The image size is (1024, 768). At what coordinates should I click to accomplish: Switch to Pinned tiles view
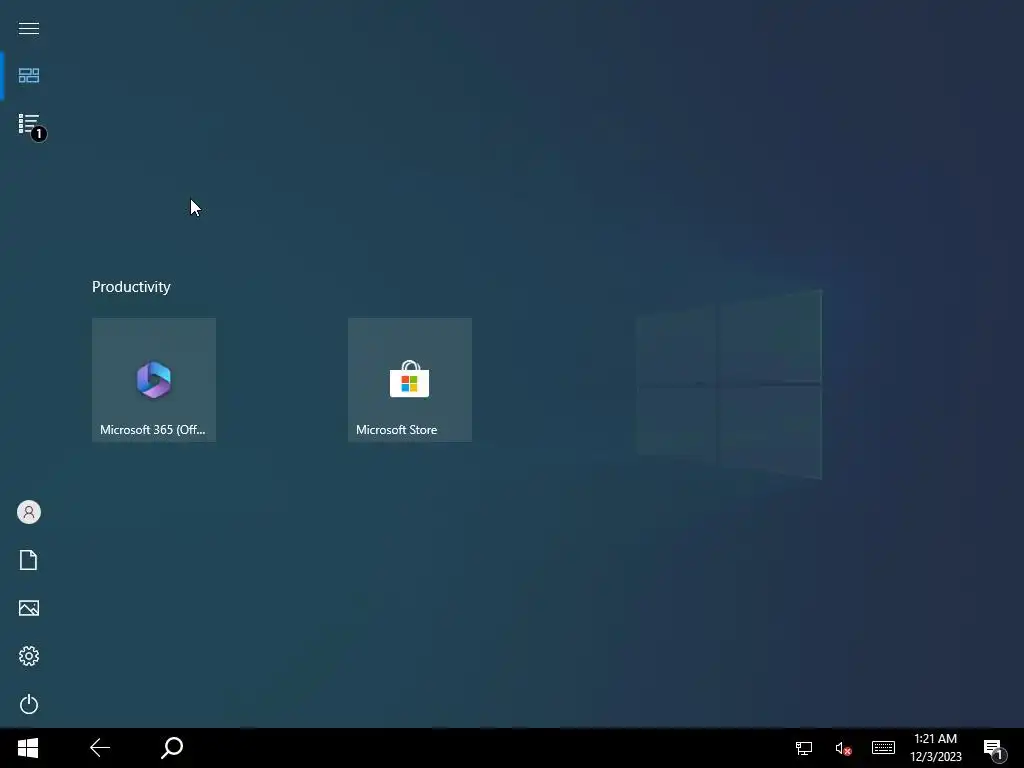(x=29, y=76)
